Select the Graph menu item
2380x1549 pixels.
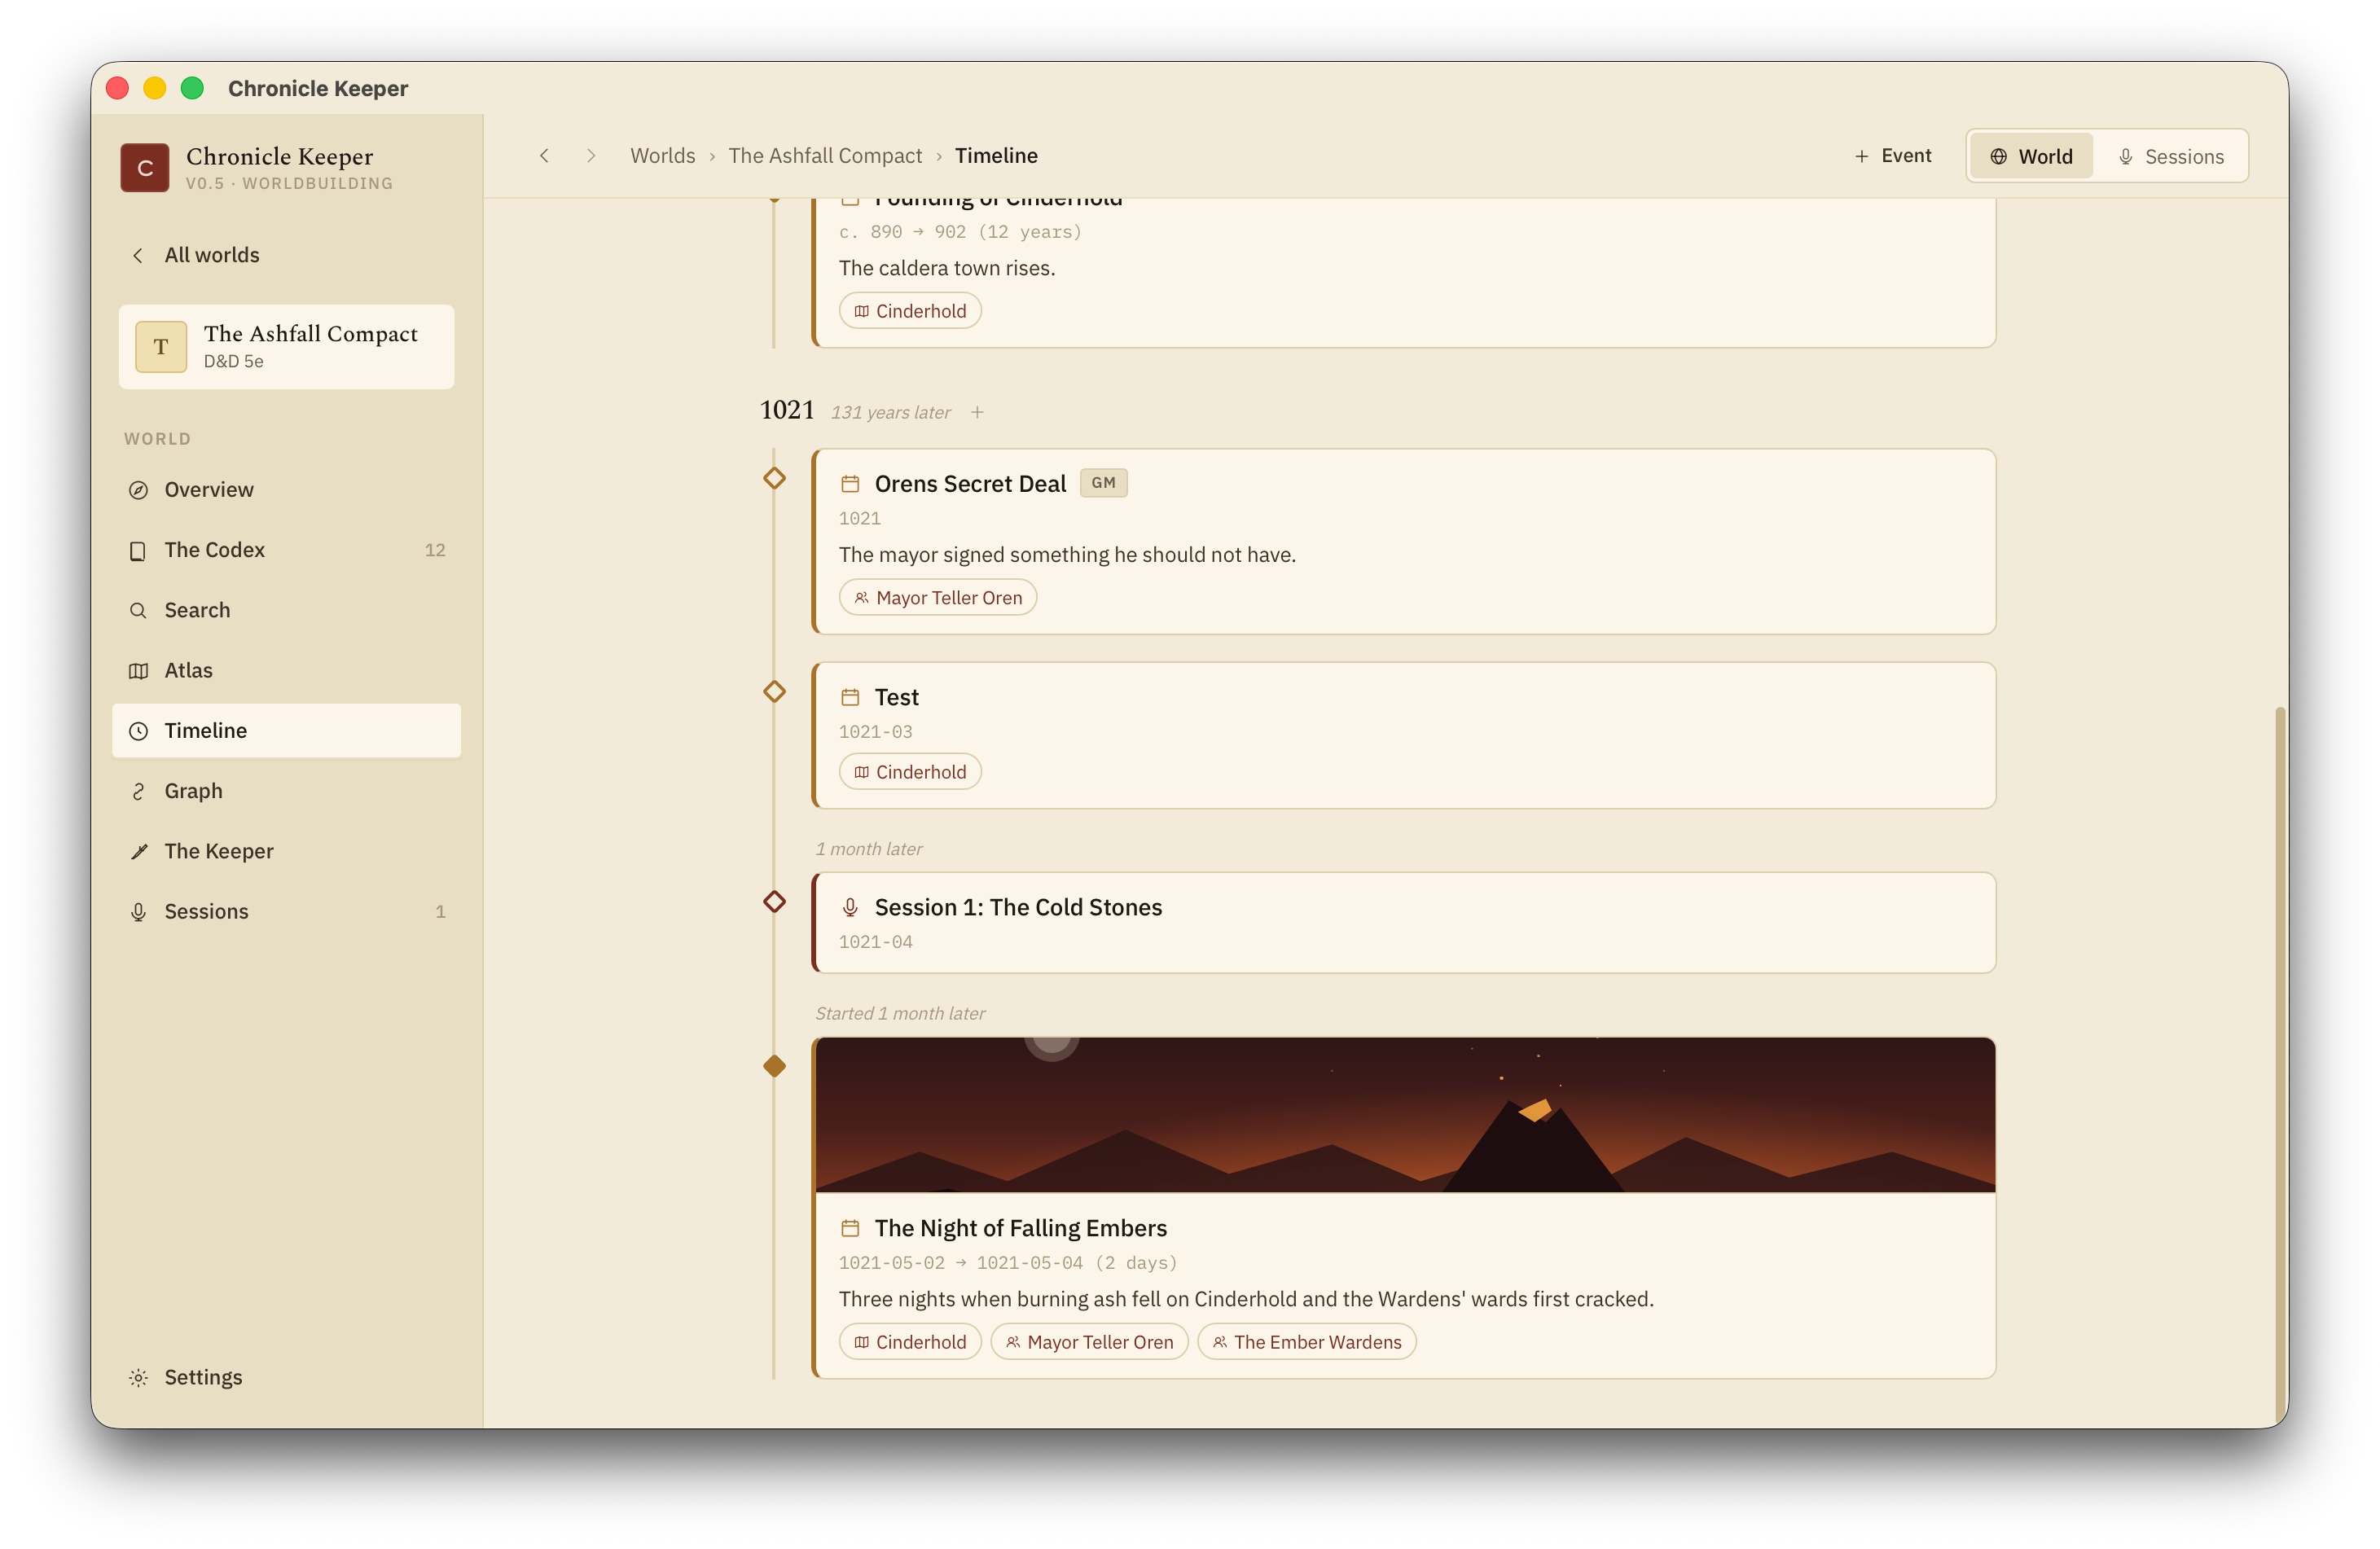(x=287, y=791)
